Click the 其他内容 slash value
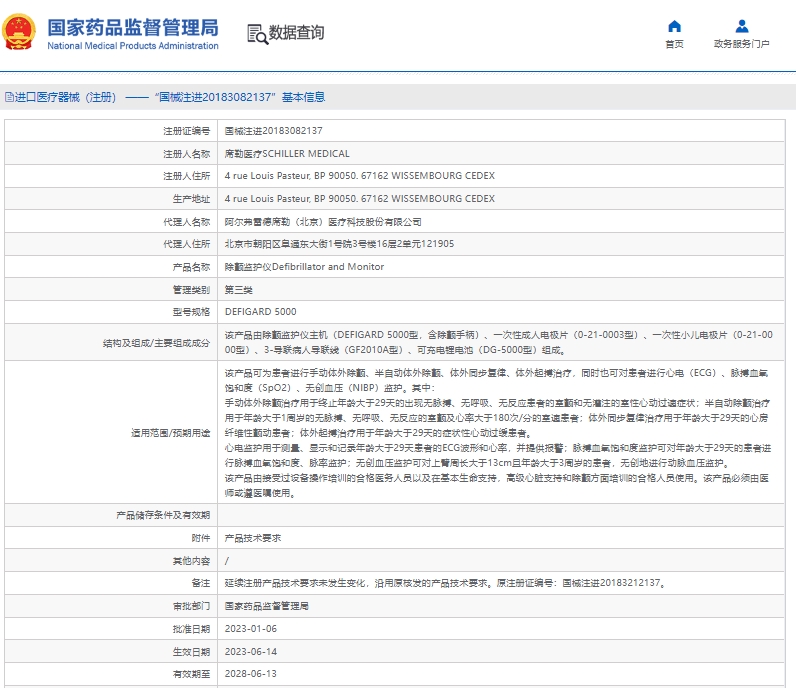Screen dimensions: 796x688 [x=227, y=561]
